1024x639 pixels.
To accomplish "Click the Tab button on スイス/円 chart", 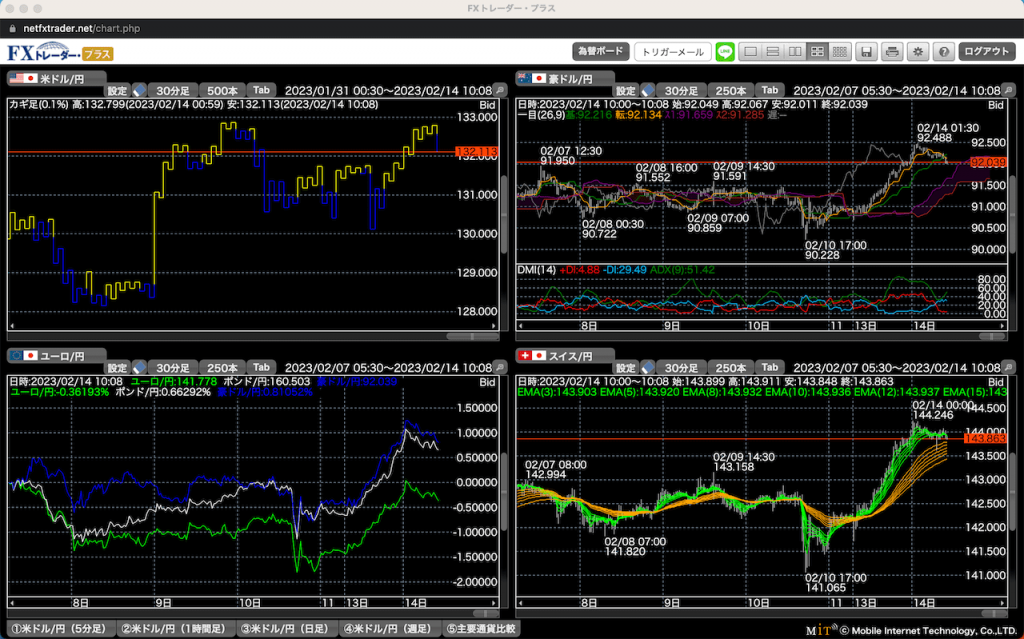I will [770, 368].
